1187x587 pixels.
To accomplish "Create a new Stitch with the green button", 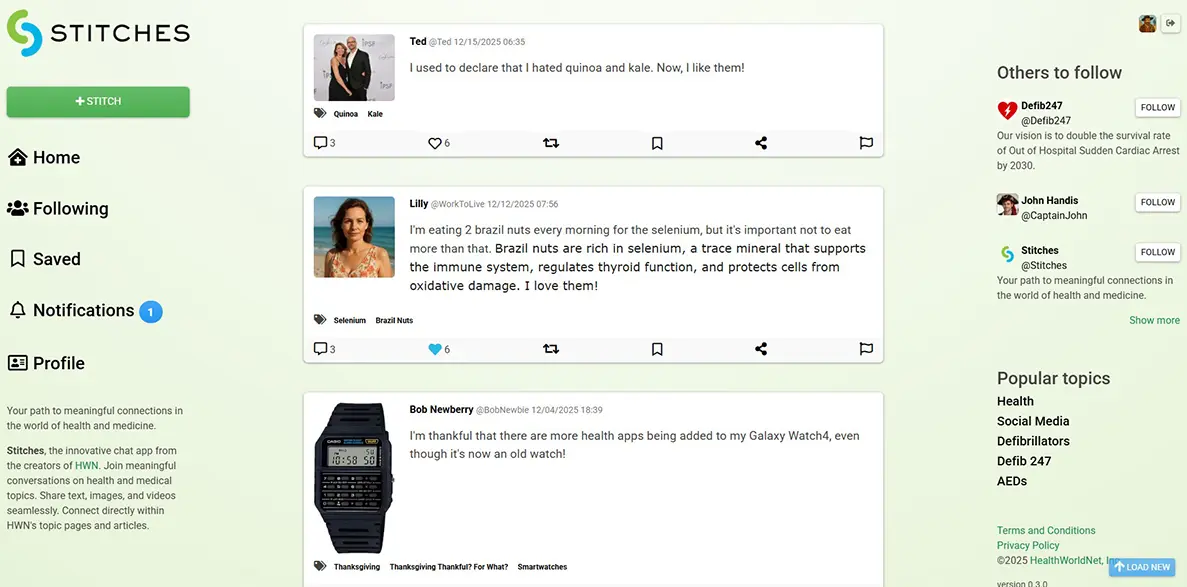I will (x=98, y=101).
